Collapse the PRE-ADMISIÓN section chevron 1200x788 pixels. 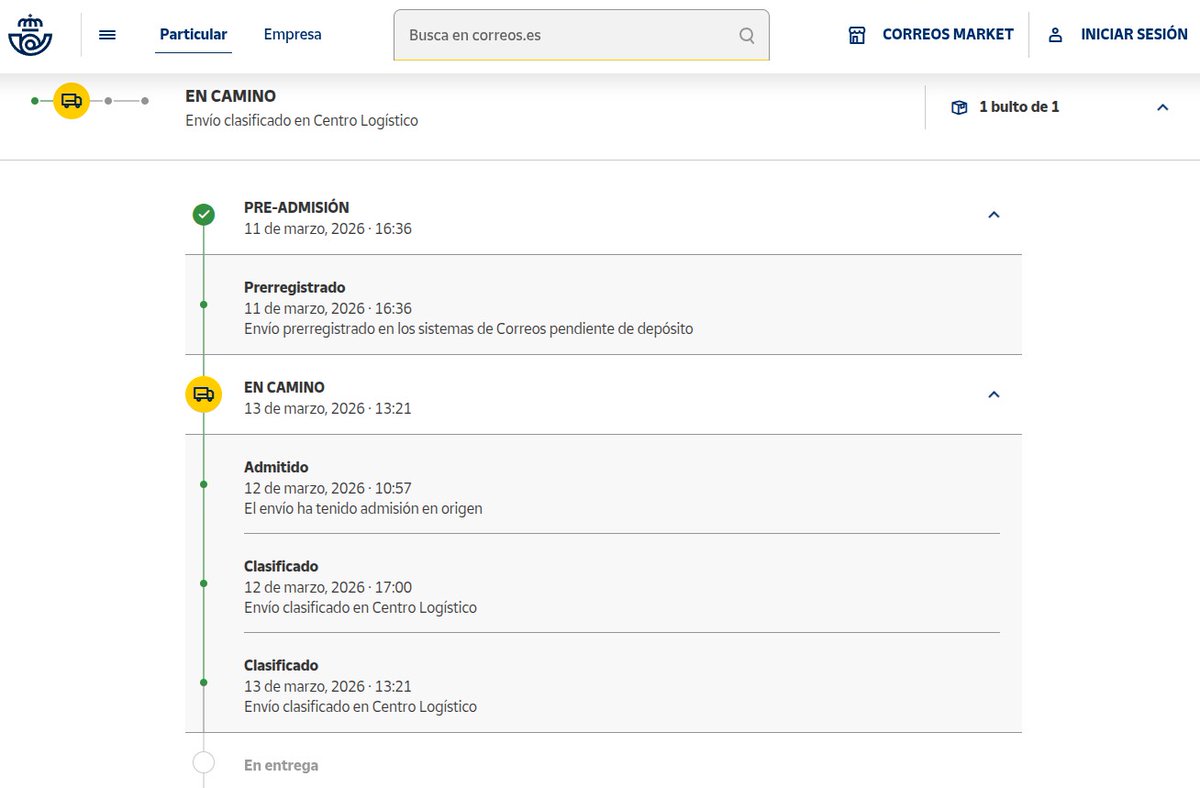click(x=993, y=215)
